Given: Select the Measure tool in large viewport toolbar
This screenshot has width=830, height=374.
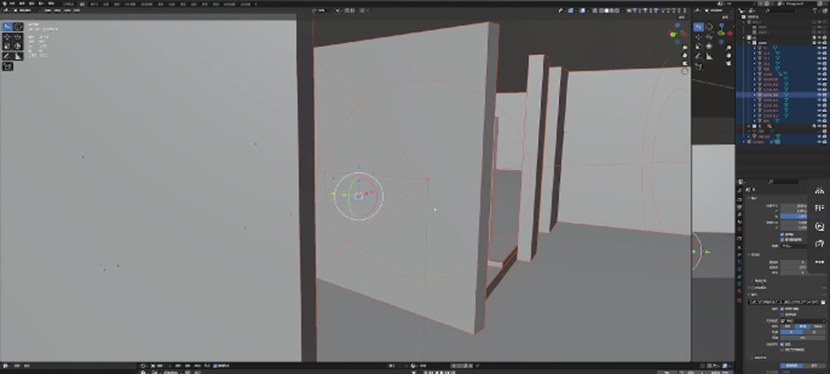Looking at the screenshot, I should [18, 56].
